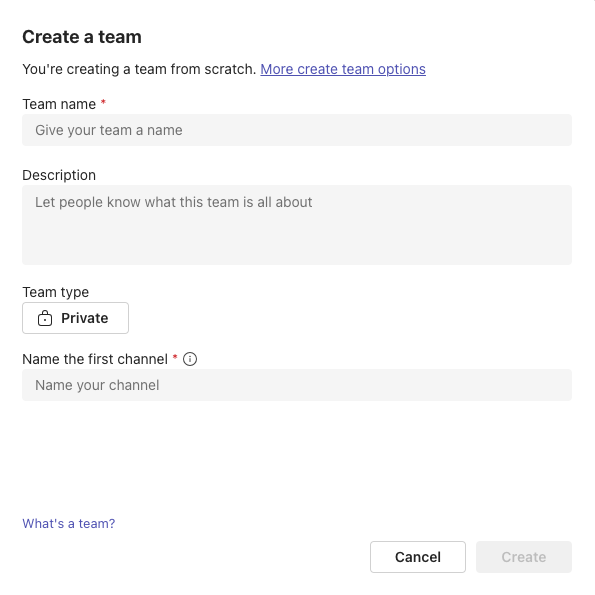Screen dimensions: 595x595
Task: Select the 'Name your channel' input field
Action: 297,385
